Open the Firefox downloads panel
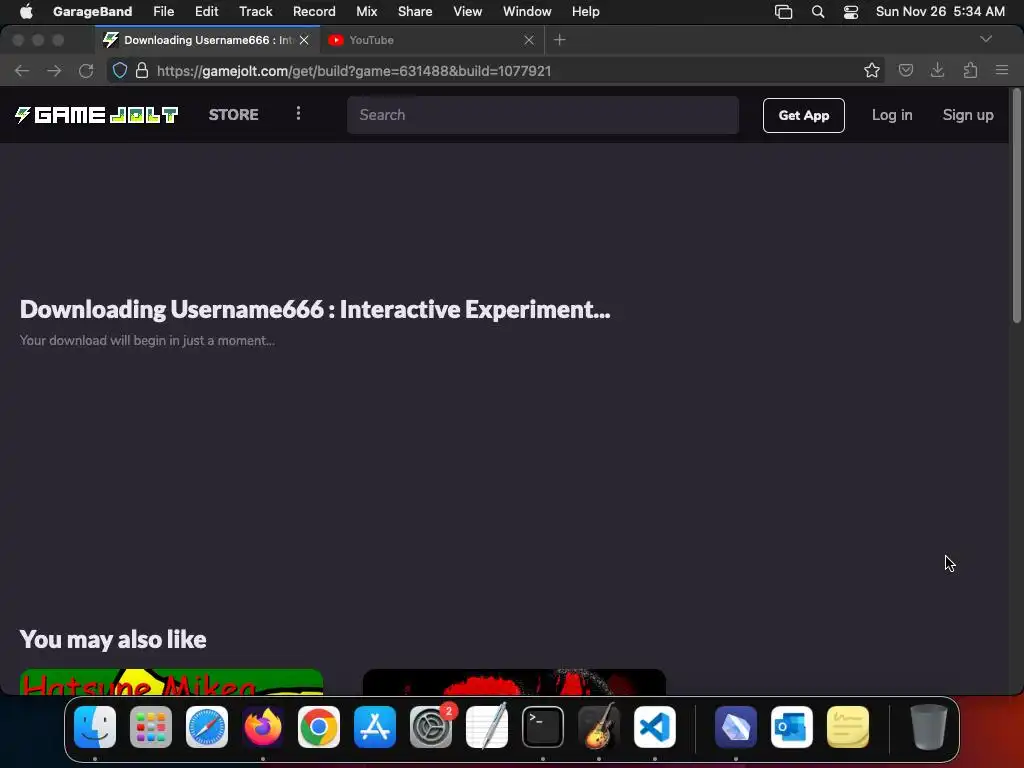The image size is (1024, 768). pyautogui.click(x=938, y=70)
